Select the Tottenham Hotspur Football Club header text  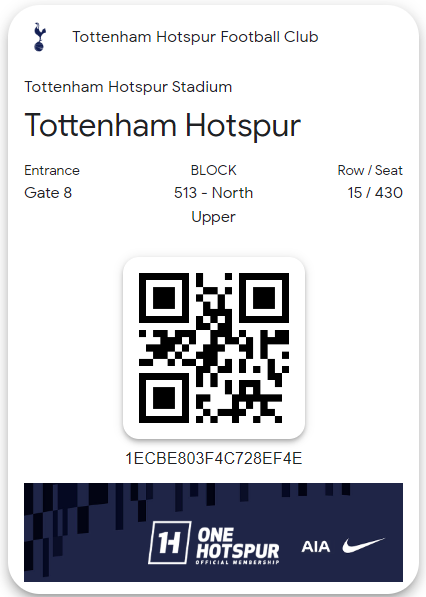195,37
